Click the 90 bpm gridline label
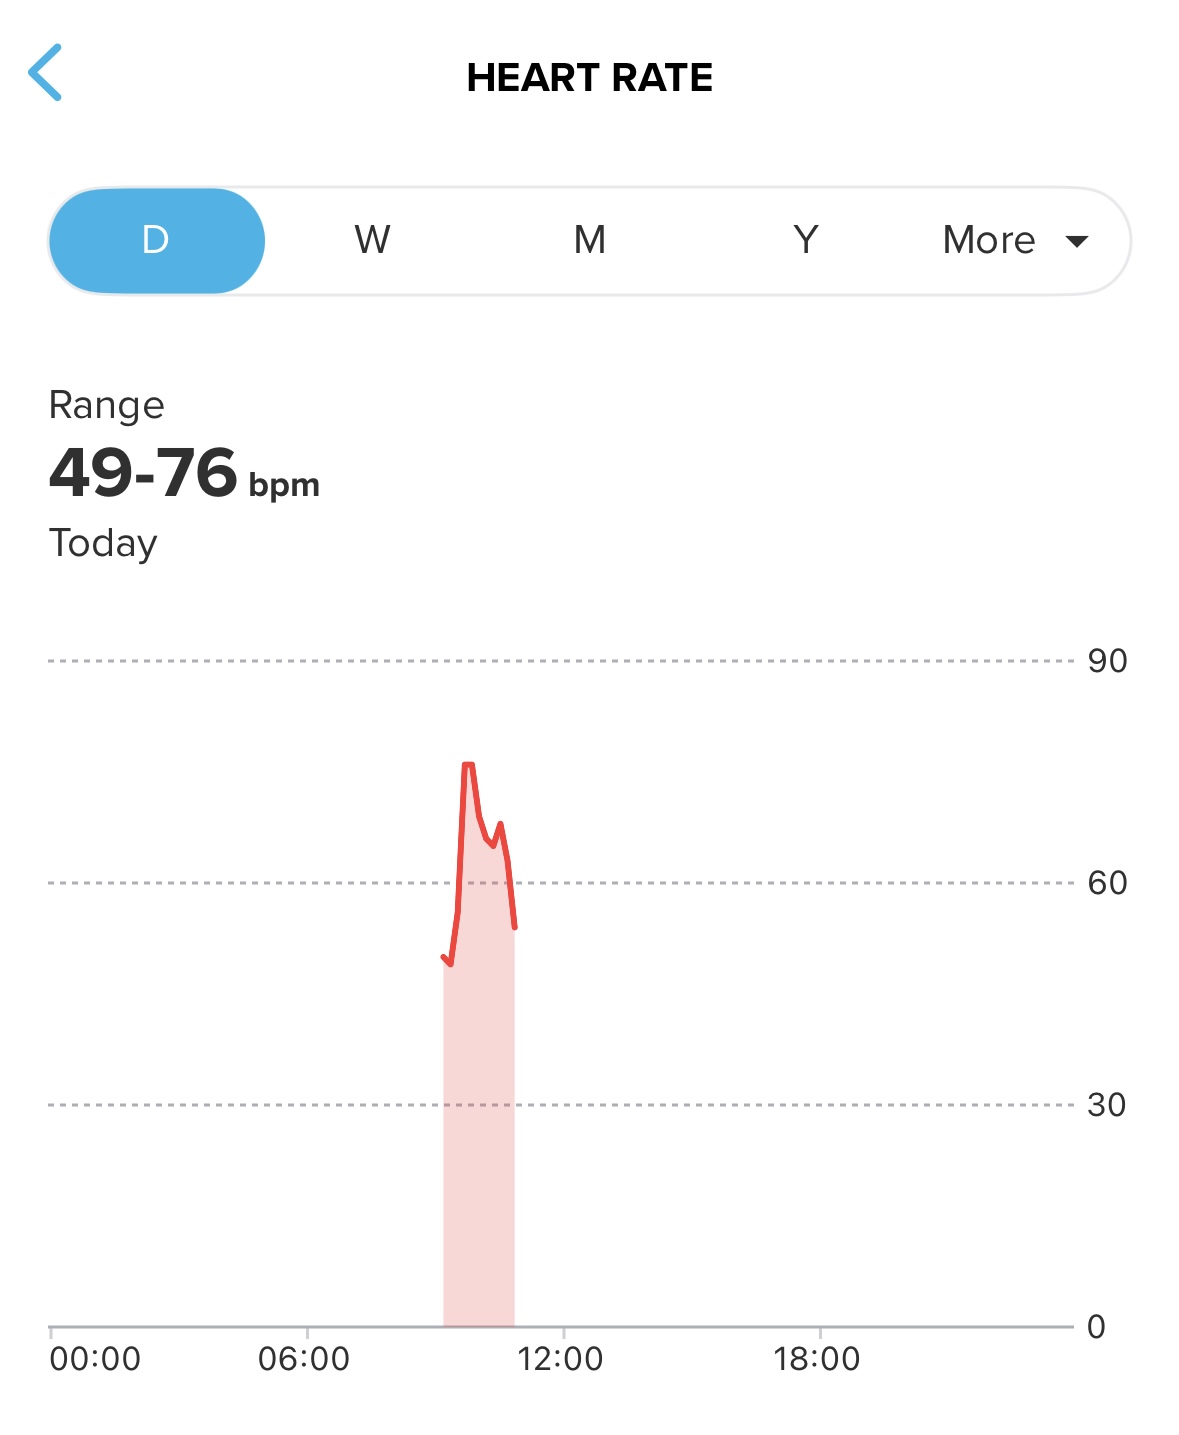Screen dimensions: 1179x1435 1107,661
